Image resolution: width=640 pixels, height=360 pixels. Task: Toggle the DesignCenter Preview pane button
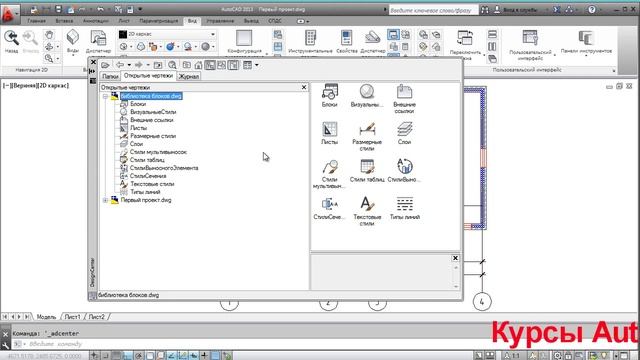[x=222, y=65]
